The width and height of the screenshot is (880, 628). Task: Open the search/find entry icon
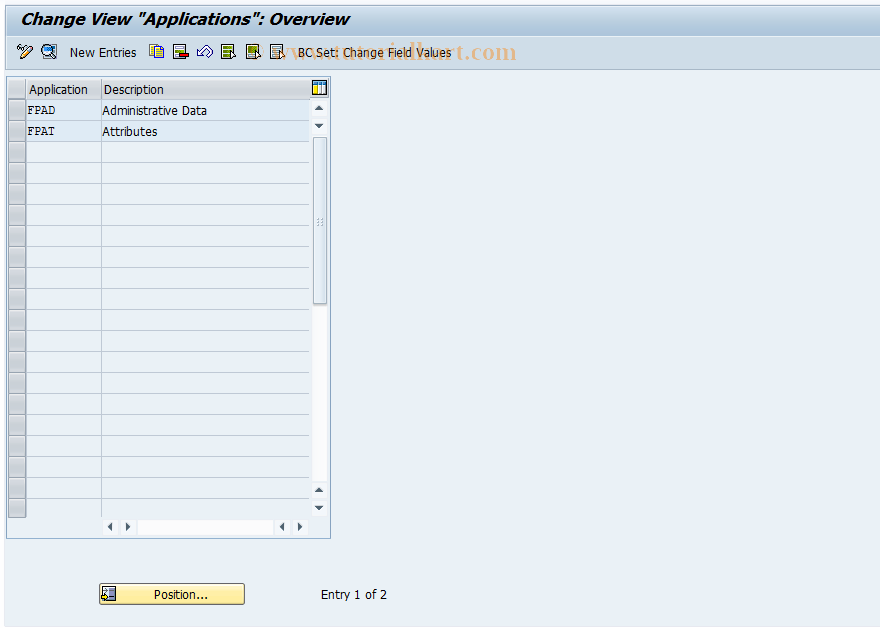pos(49,52)
